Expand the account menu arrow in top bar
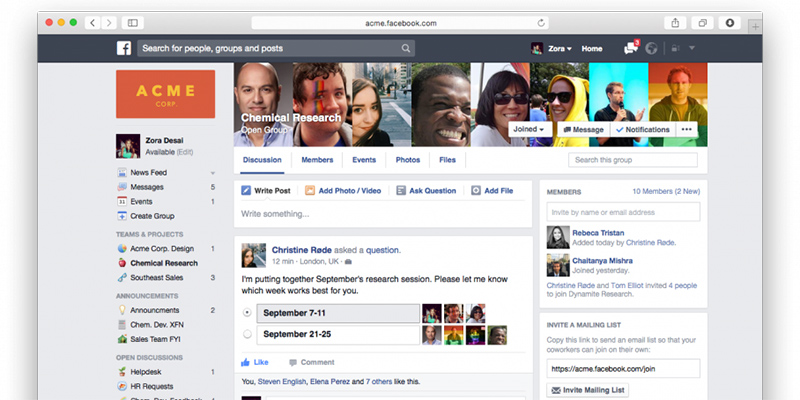Screen dimensions: 800x400 point(691,48)
